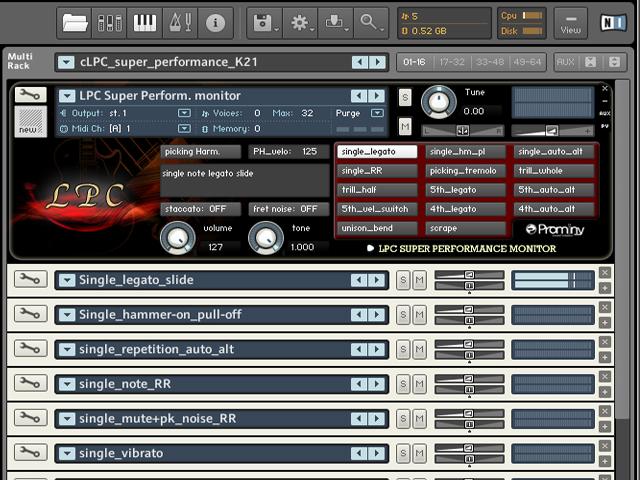This screenshot has height=480, width=640.
Task: Click the magnifier search icon
Action: (x=371, y=22)
